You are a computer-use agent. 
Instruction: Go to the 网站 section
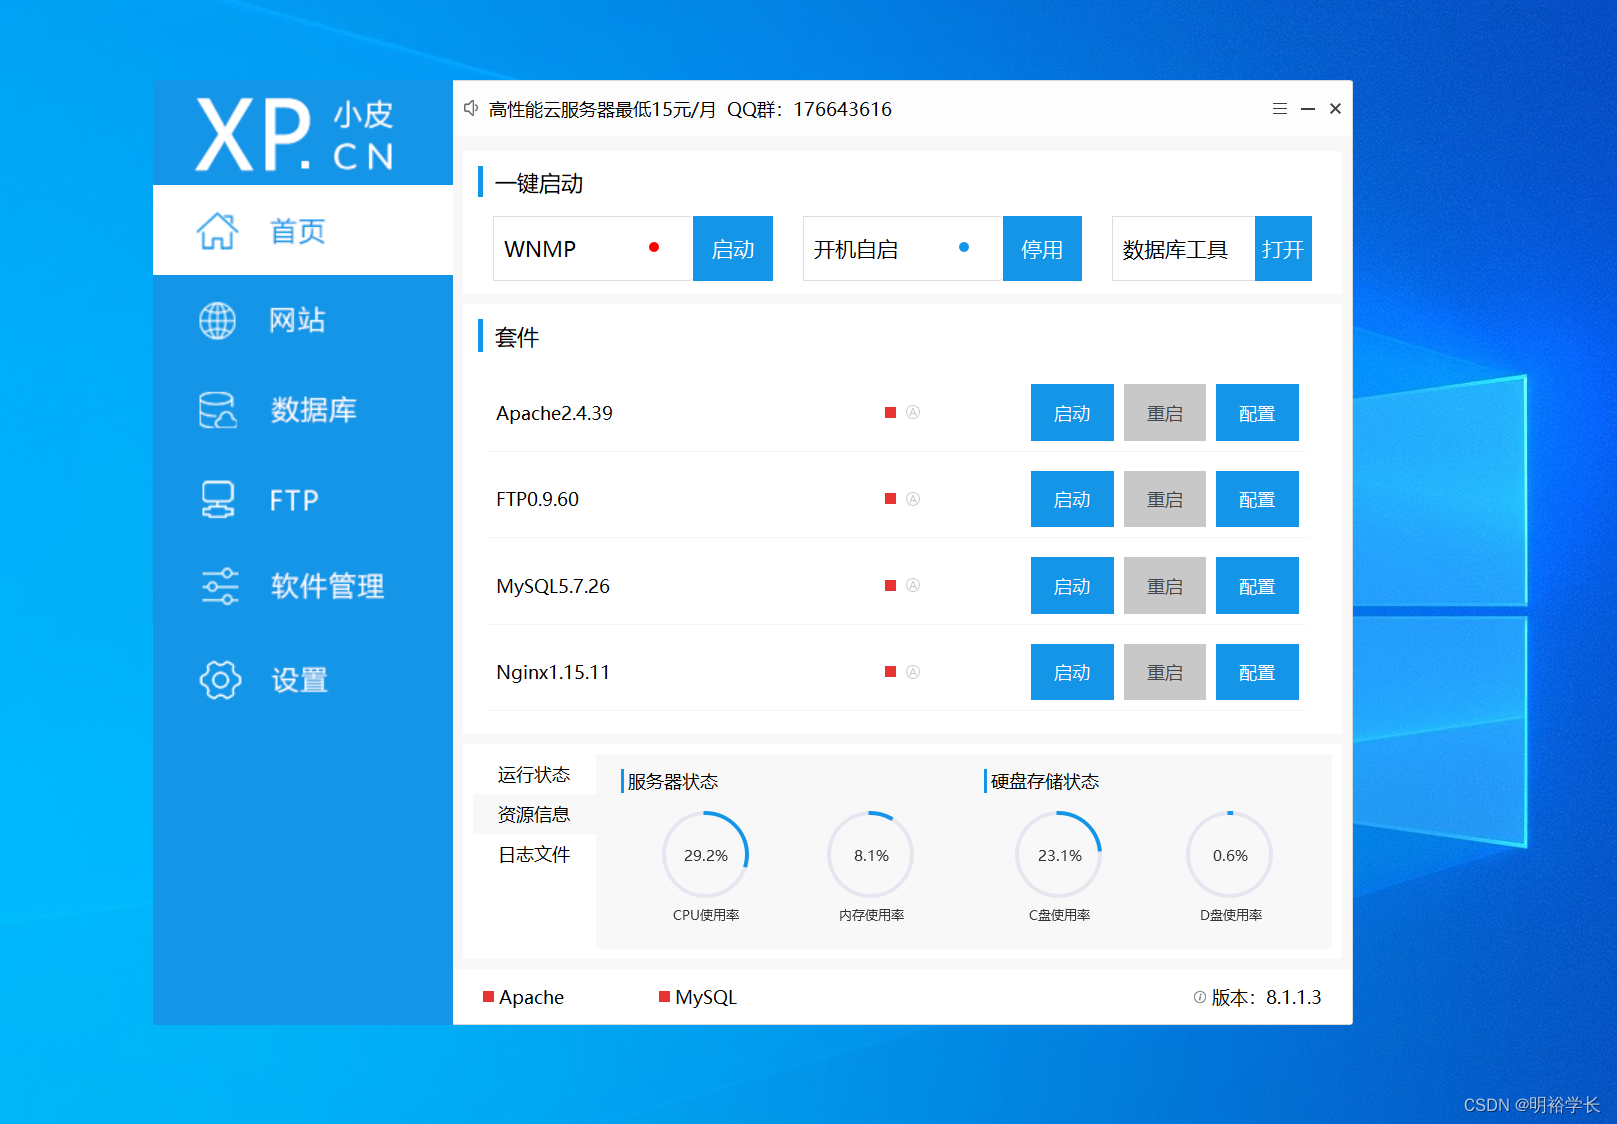pyautogui.click(x=303, y=320)
